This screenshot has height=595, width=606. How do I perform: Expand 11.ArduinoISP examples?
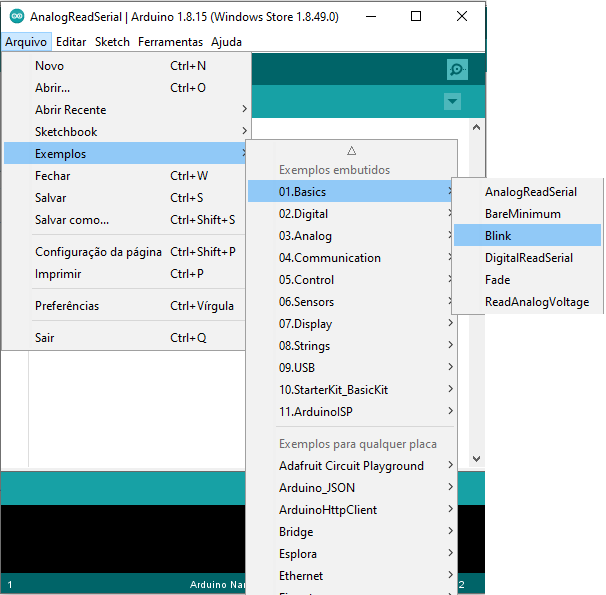pyautogui.click(x=351, y=411)
